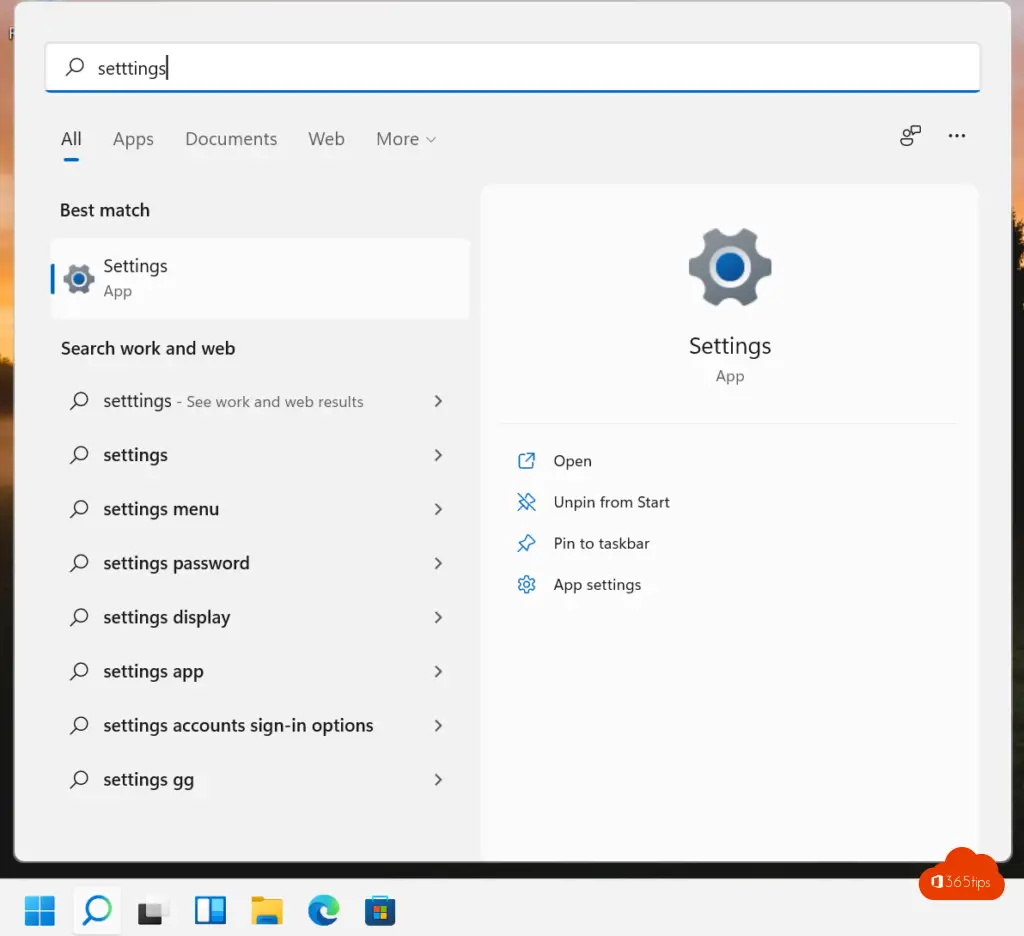Viewport: 1024px width, 936px height.
Task: Open the search feedback people icon
Action: coord(910,136)
